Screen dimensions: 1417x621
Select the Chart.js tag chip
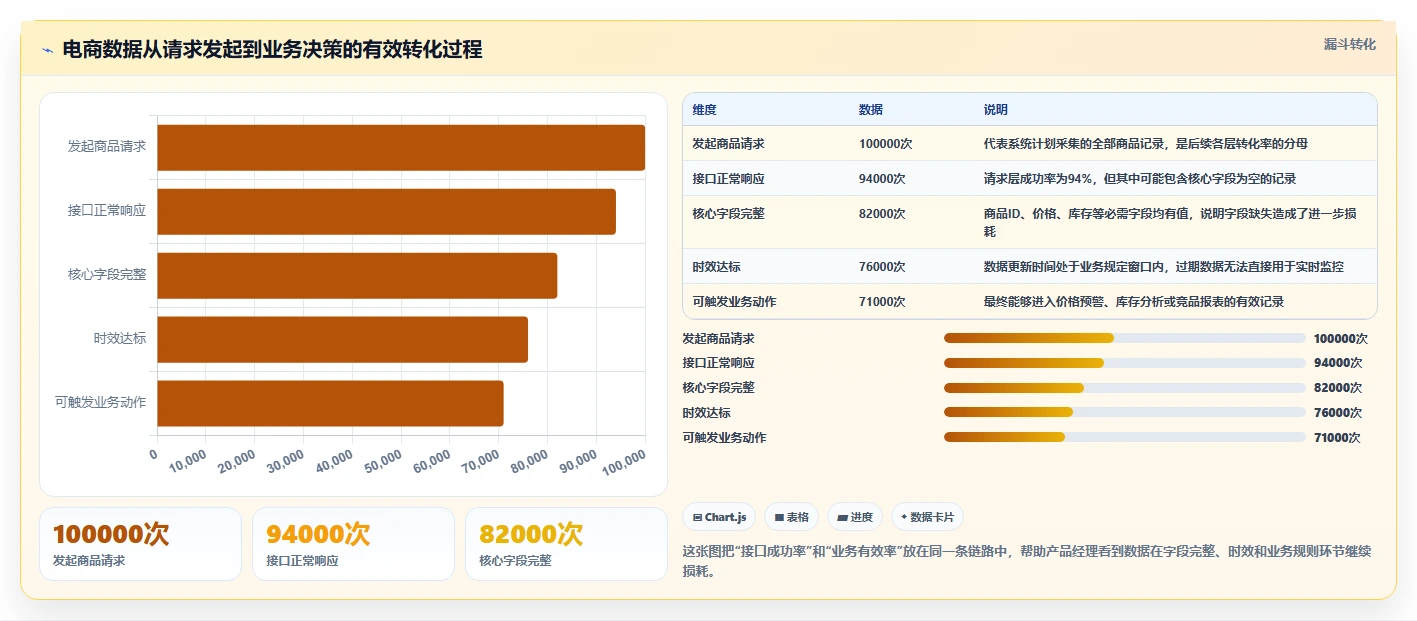(x=719, y=517)
